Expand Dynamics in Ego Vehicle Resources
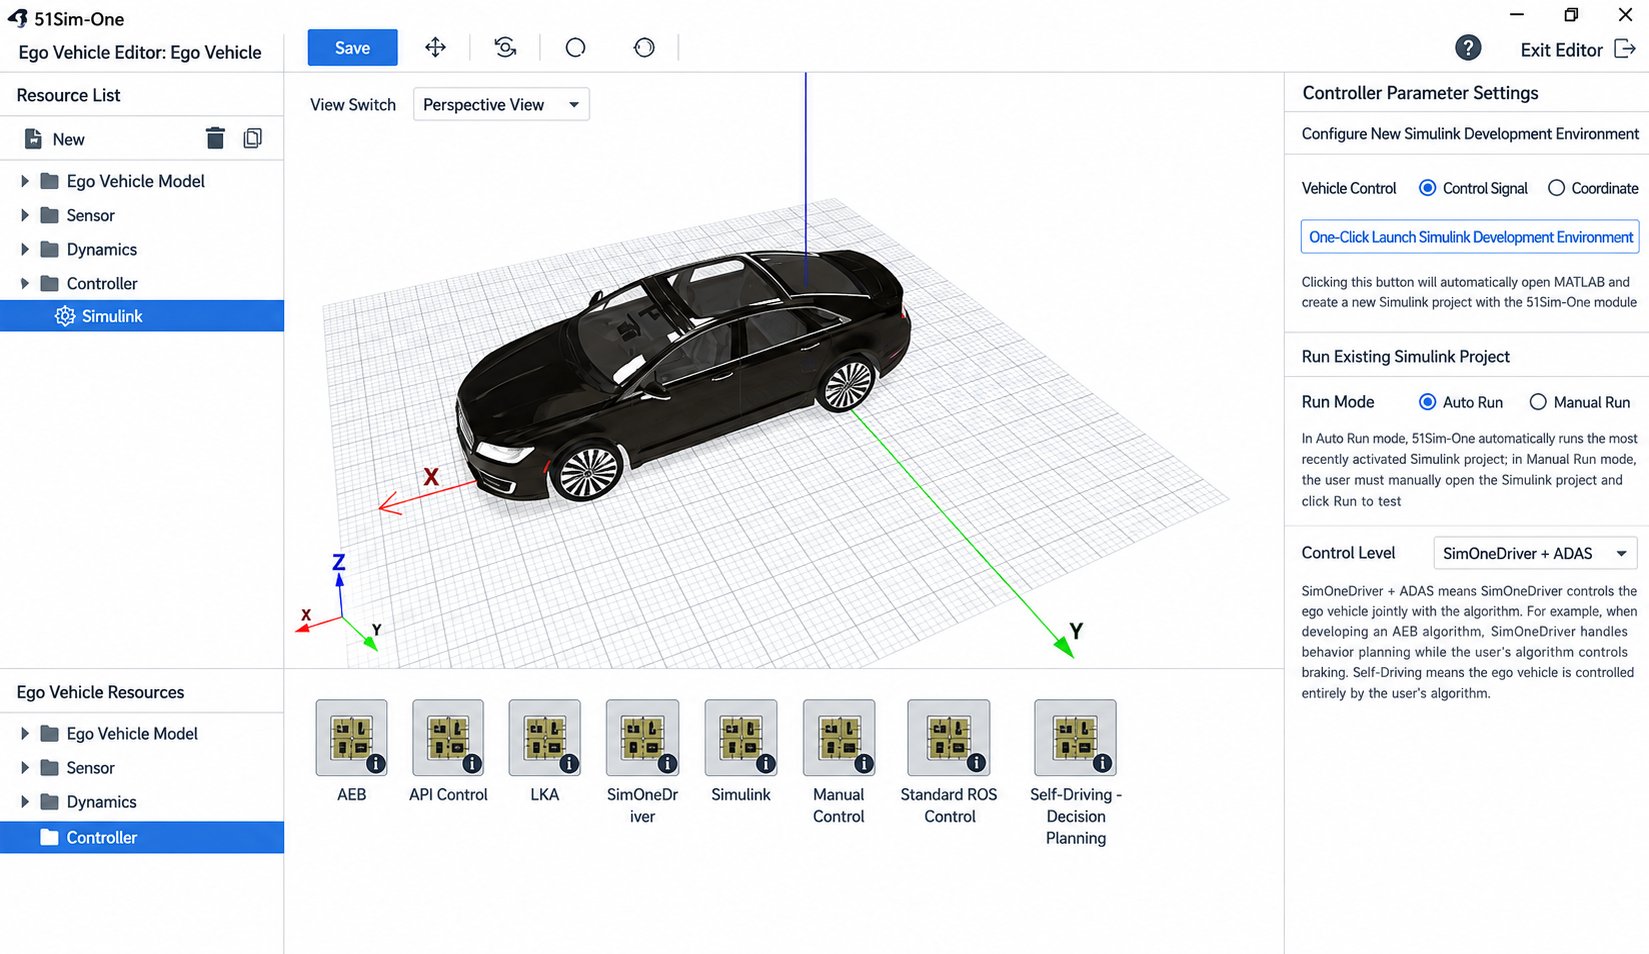The image size is (1649, 954). point(25,802)
